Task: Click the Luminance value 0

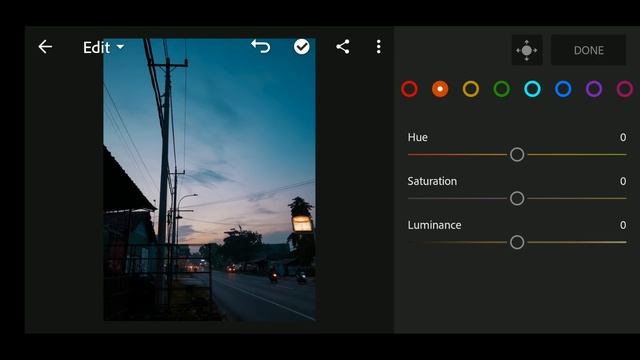Action: (623, 225)
